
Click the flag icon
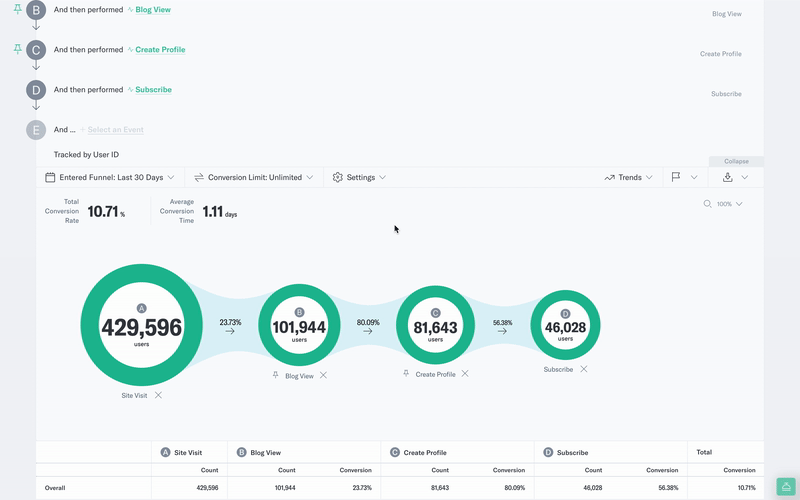(x=676, y=177)
